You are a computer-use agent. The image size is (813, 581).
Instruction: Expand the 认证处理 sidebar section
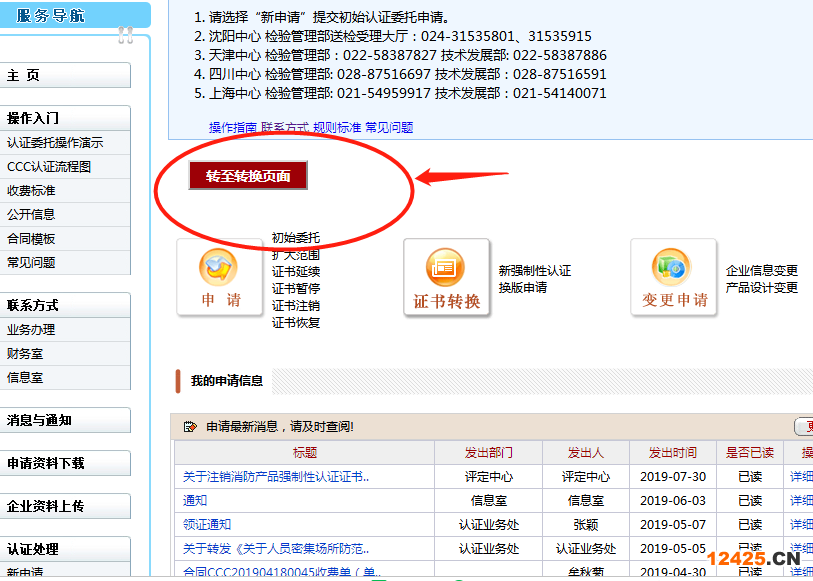[65, 549]
